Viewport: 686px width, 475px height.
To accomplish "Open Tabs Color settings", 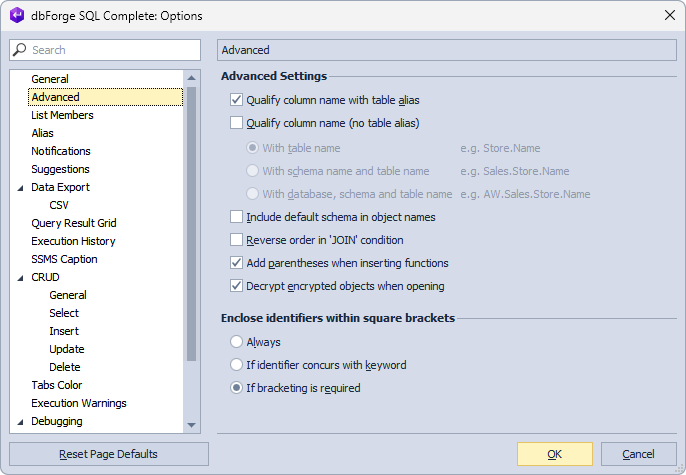I will pos(56,385).
